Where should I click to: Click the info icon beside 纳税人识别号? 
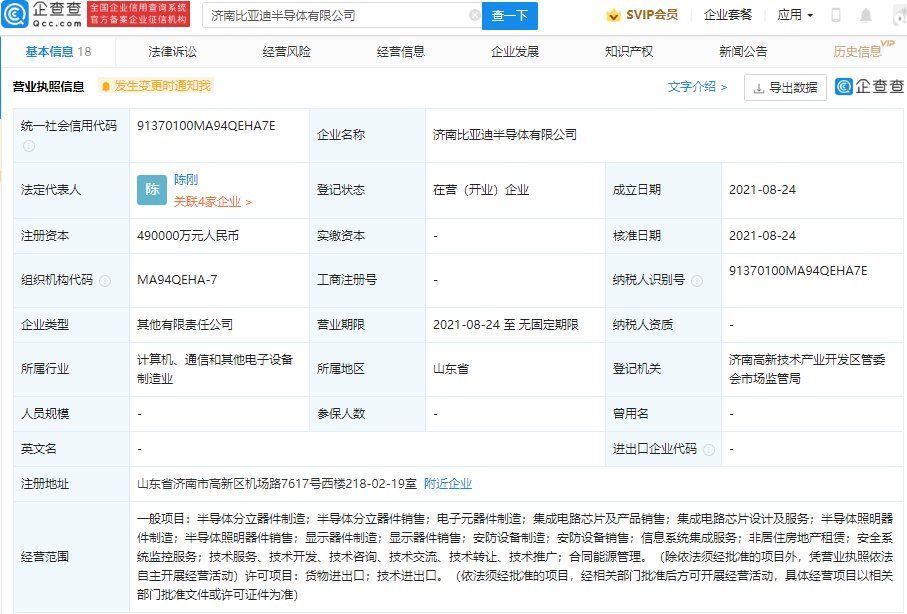[x=697, y=281]
